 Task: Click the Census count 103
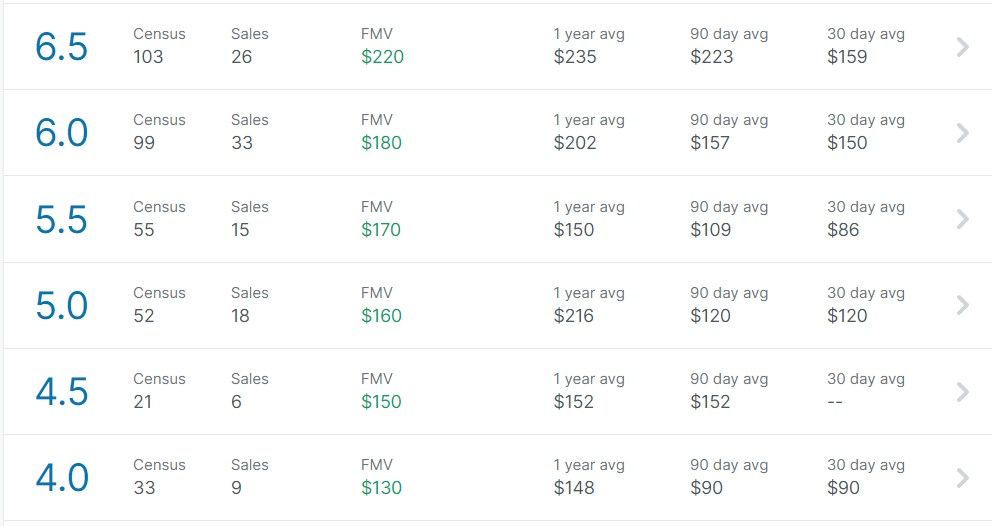tap(148, 56)
